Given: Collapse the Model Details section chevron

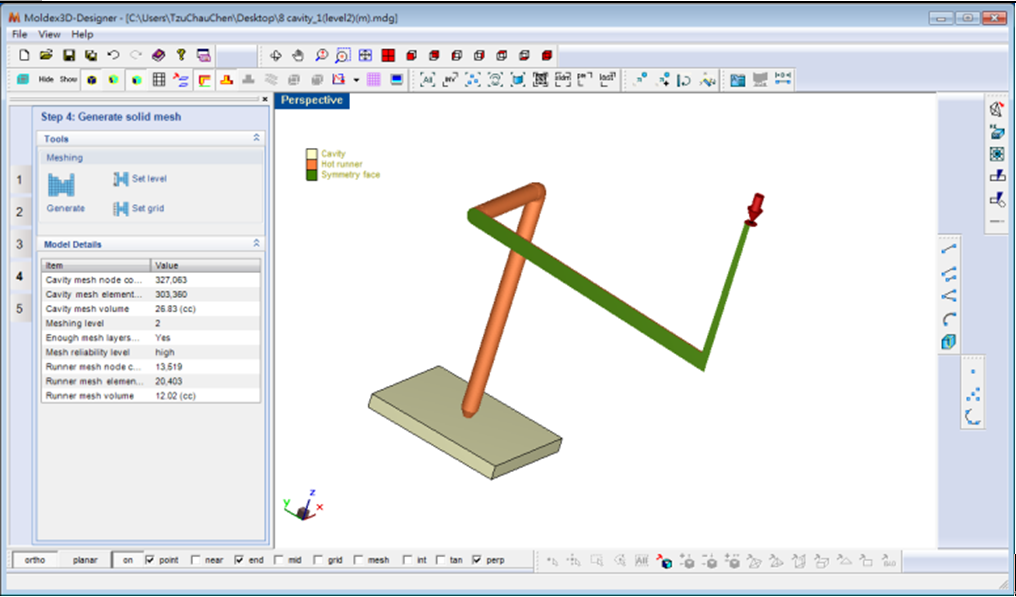Looking at the screenshot, I should (256, 244).
